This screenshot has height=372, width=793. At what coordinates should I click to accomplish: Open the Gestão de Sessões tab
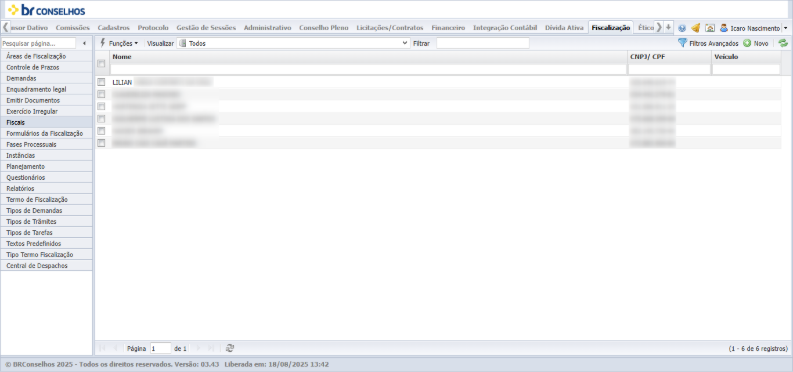click(206, 28)
